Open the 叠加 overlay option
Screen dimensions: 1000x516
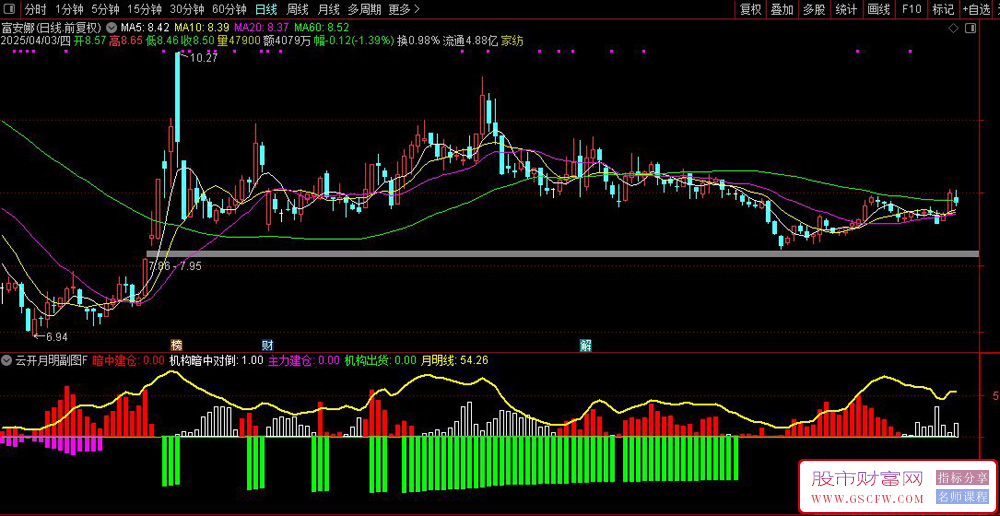click(782, 9)
